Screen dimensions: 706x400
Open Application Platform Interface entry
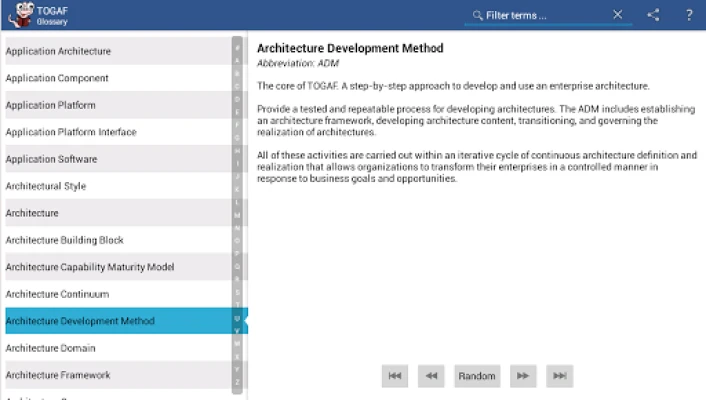[115, 132]
